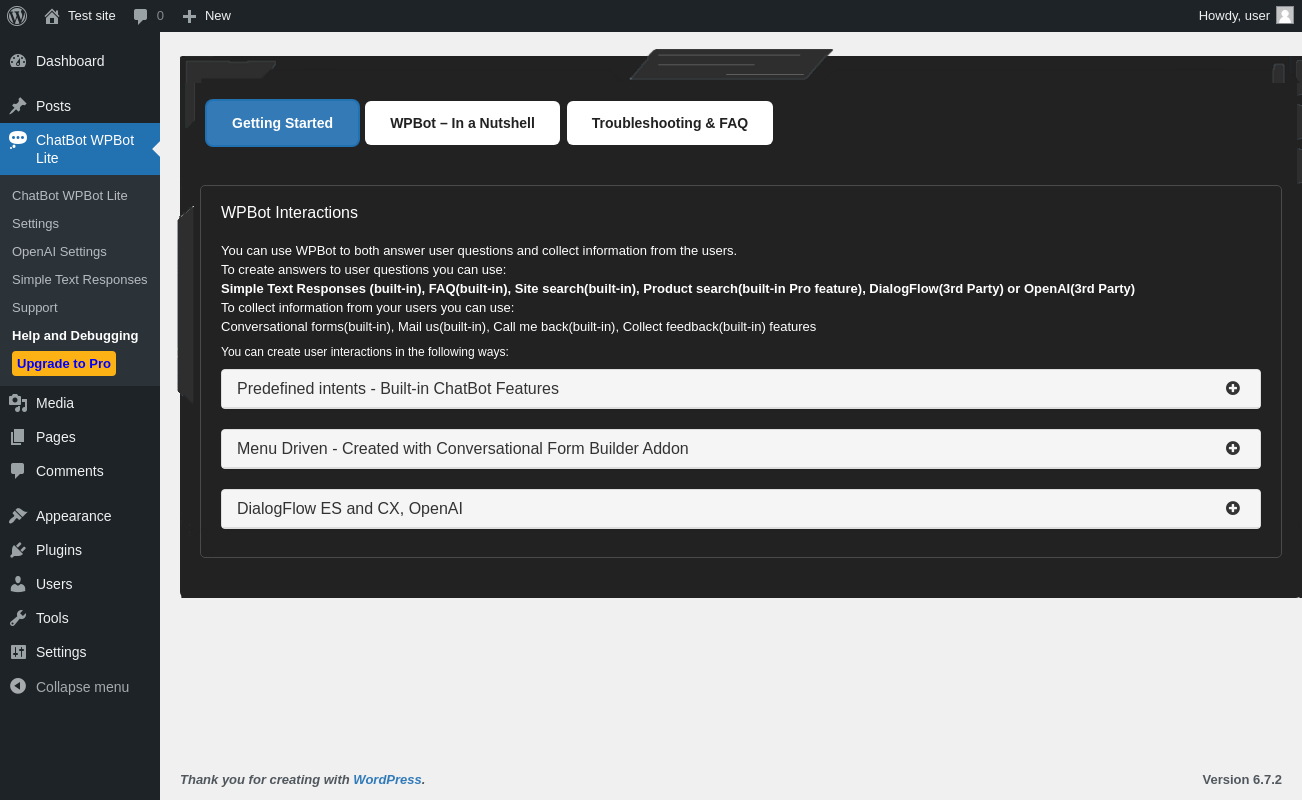Select Help and Debugging submenu item
The image size is (1302, 800).
[x=75, y=336]
